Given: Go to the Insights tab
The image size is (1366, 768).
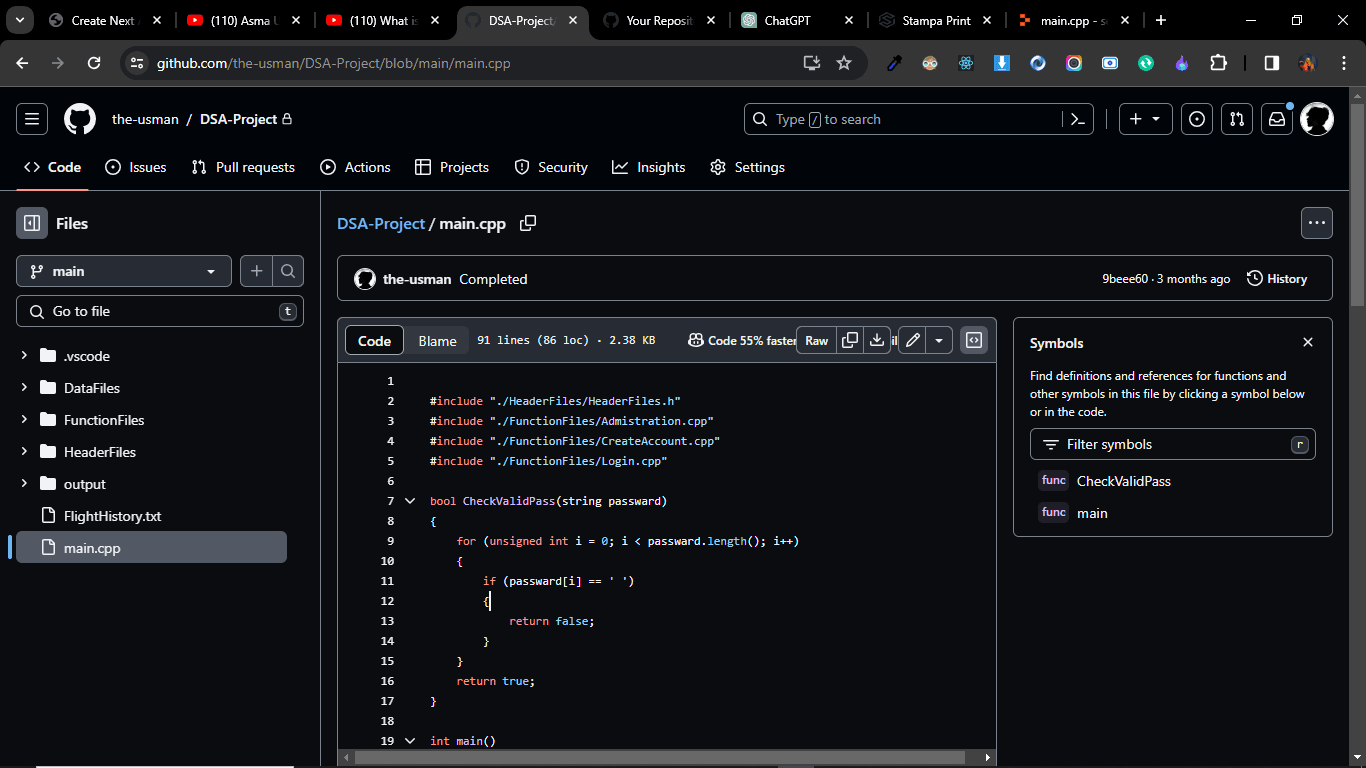Looking at the screenshot, I should click(649, 167).
